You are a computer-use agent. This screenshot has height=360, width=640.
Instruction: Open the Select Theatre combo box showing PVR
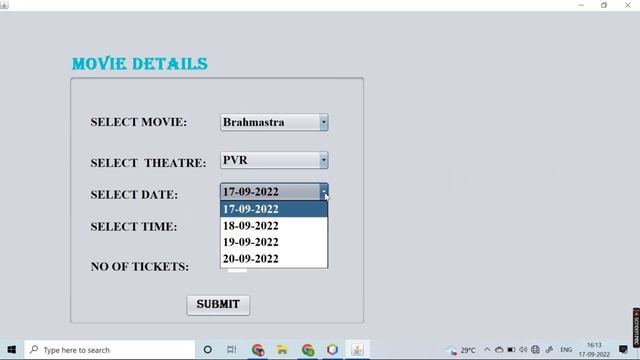274,160
